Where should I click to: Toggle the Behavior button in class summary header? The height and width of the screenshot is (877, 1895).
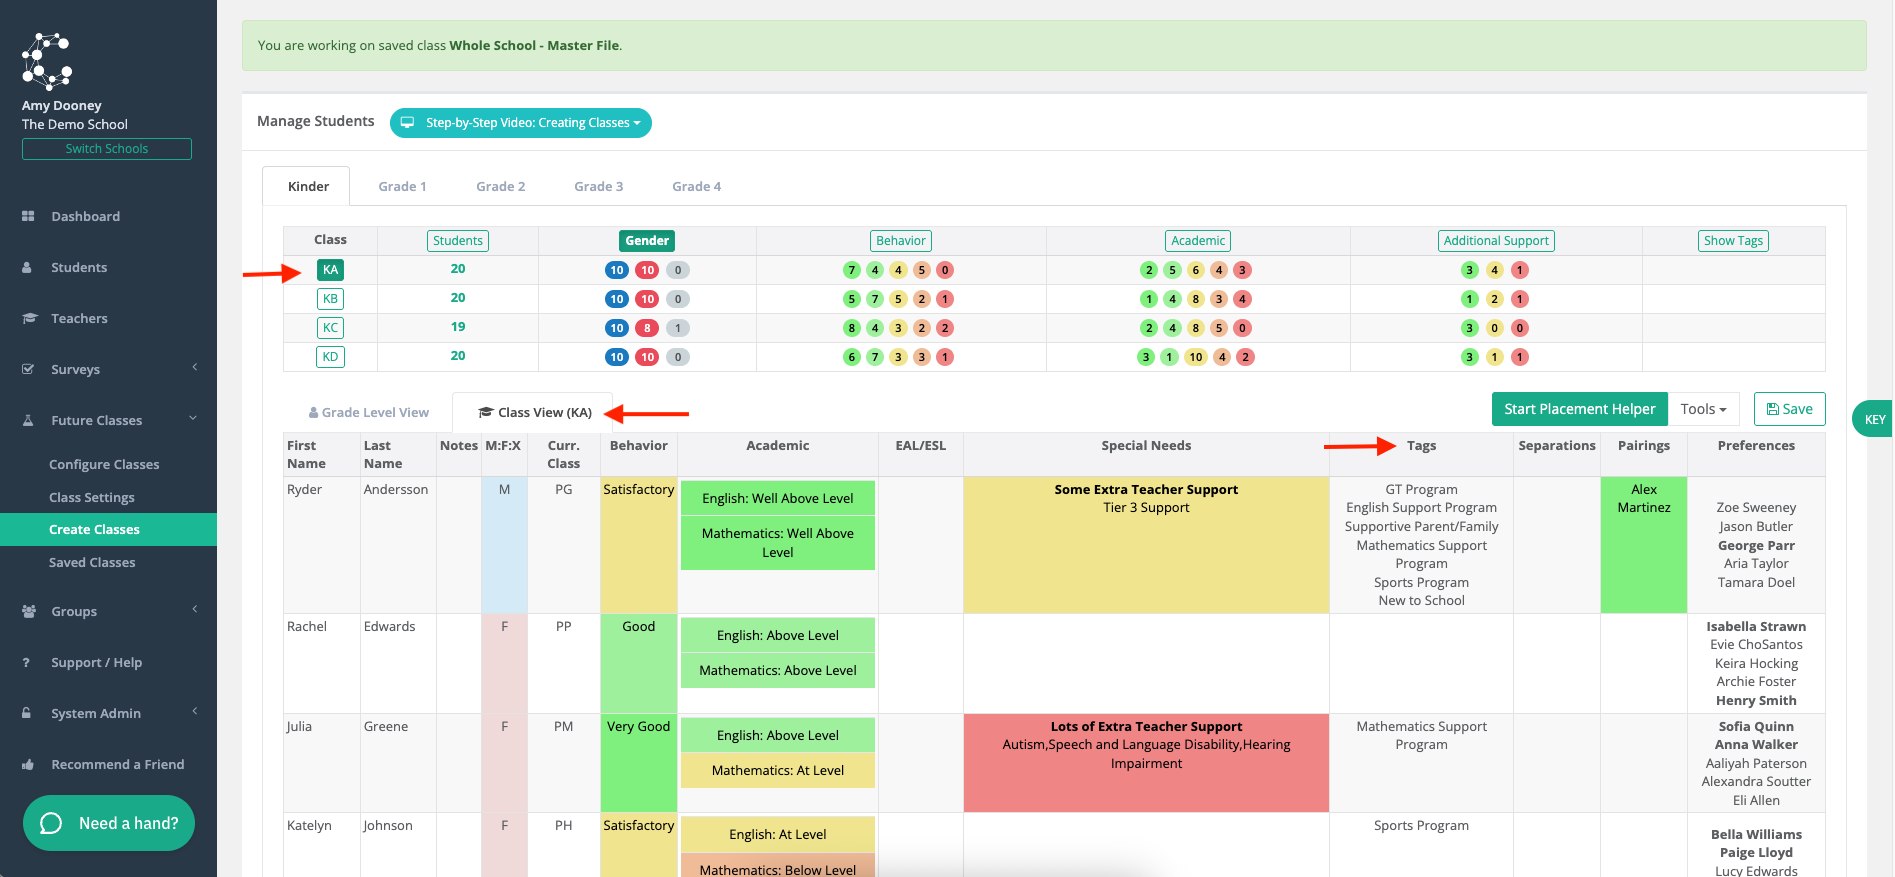[901, 240]
